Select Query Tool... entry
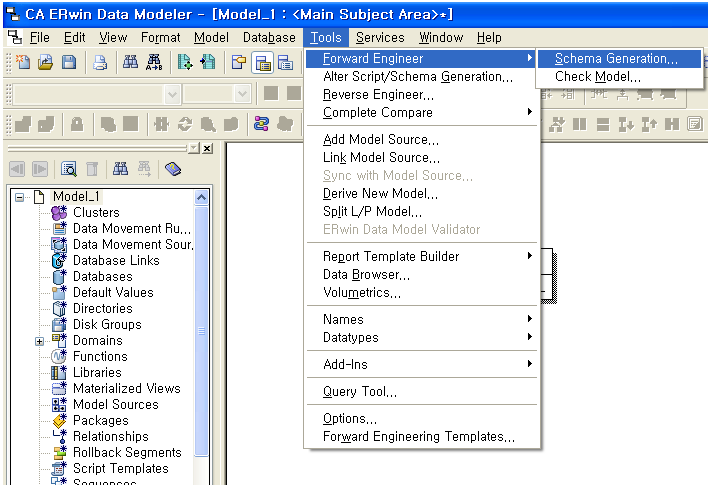The image size is (710, 488). [x=421, y=391]
